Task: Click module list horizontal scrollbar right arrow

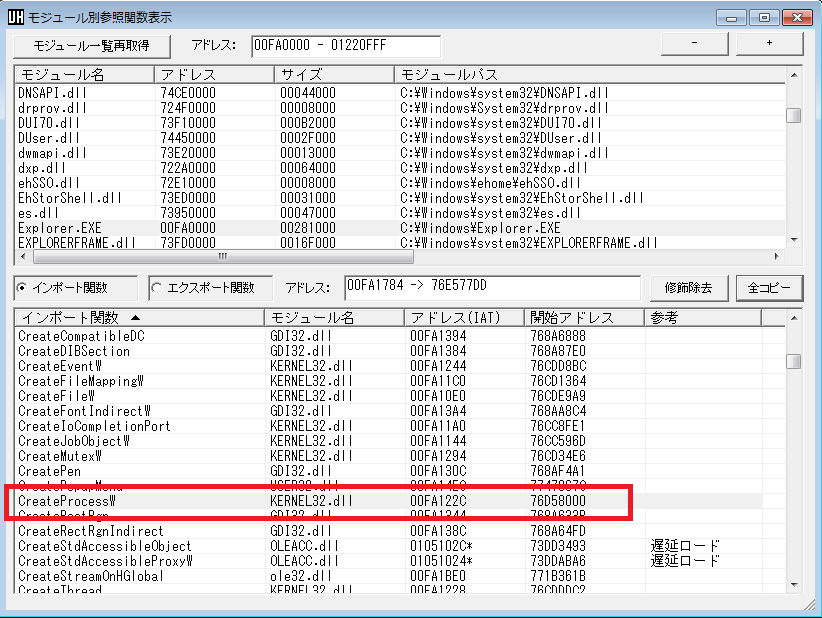Action: 777,256
